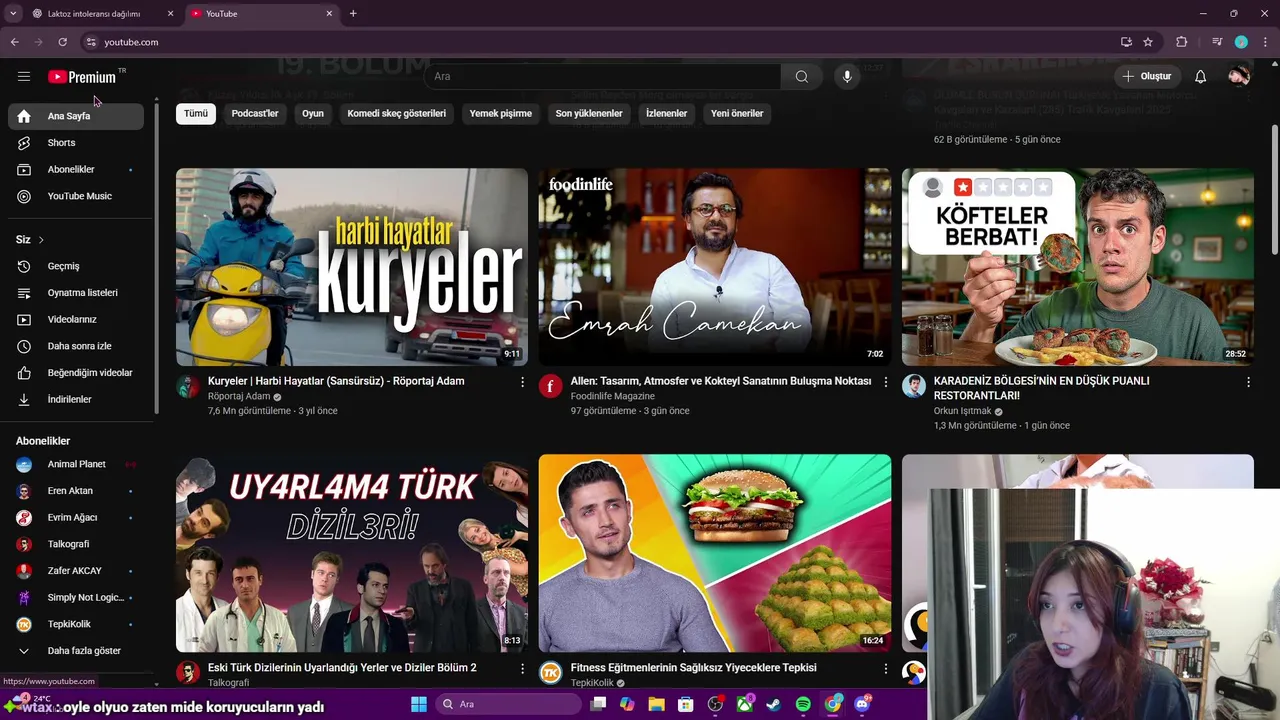Open YouTube Music in the sidebar
Screen dimensions: 1280x720
(x=76, y=196)
